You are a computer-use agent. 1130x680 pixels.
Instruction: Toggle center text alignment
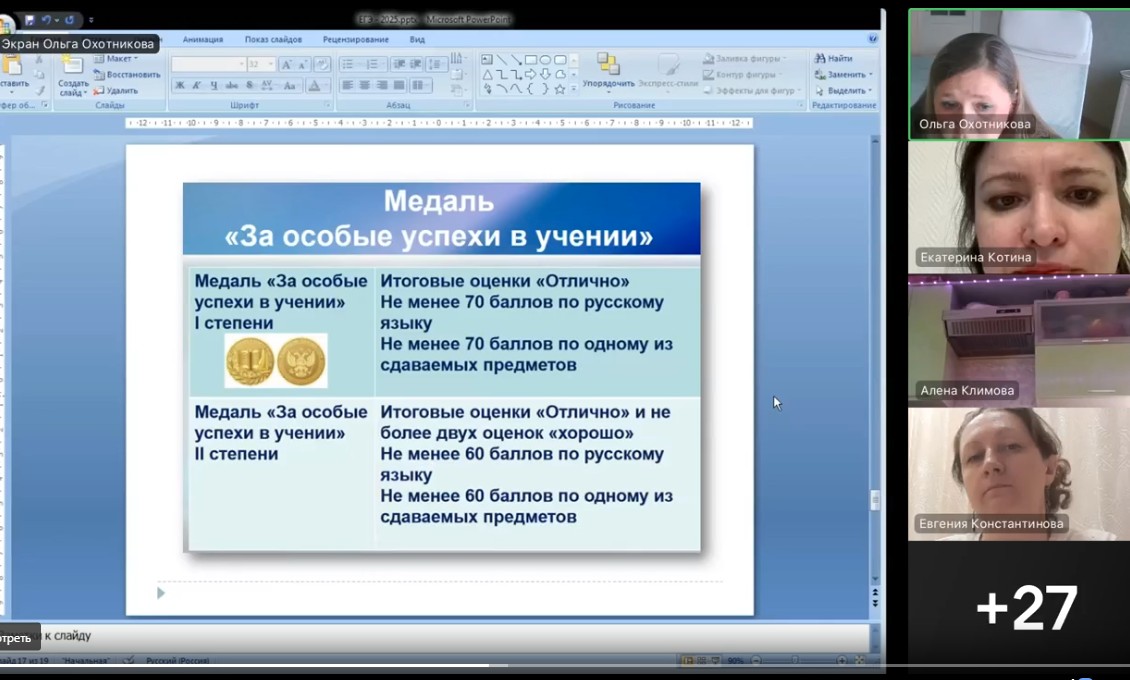(x=365, y=86)
